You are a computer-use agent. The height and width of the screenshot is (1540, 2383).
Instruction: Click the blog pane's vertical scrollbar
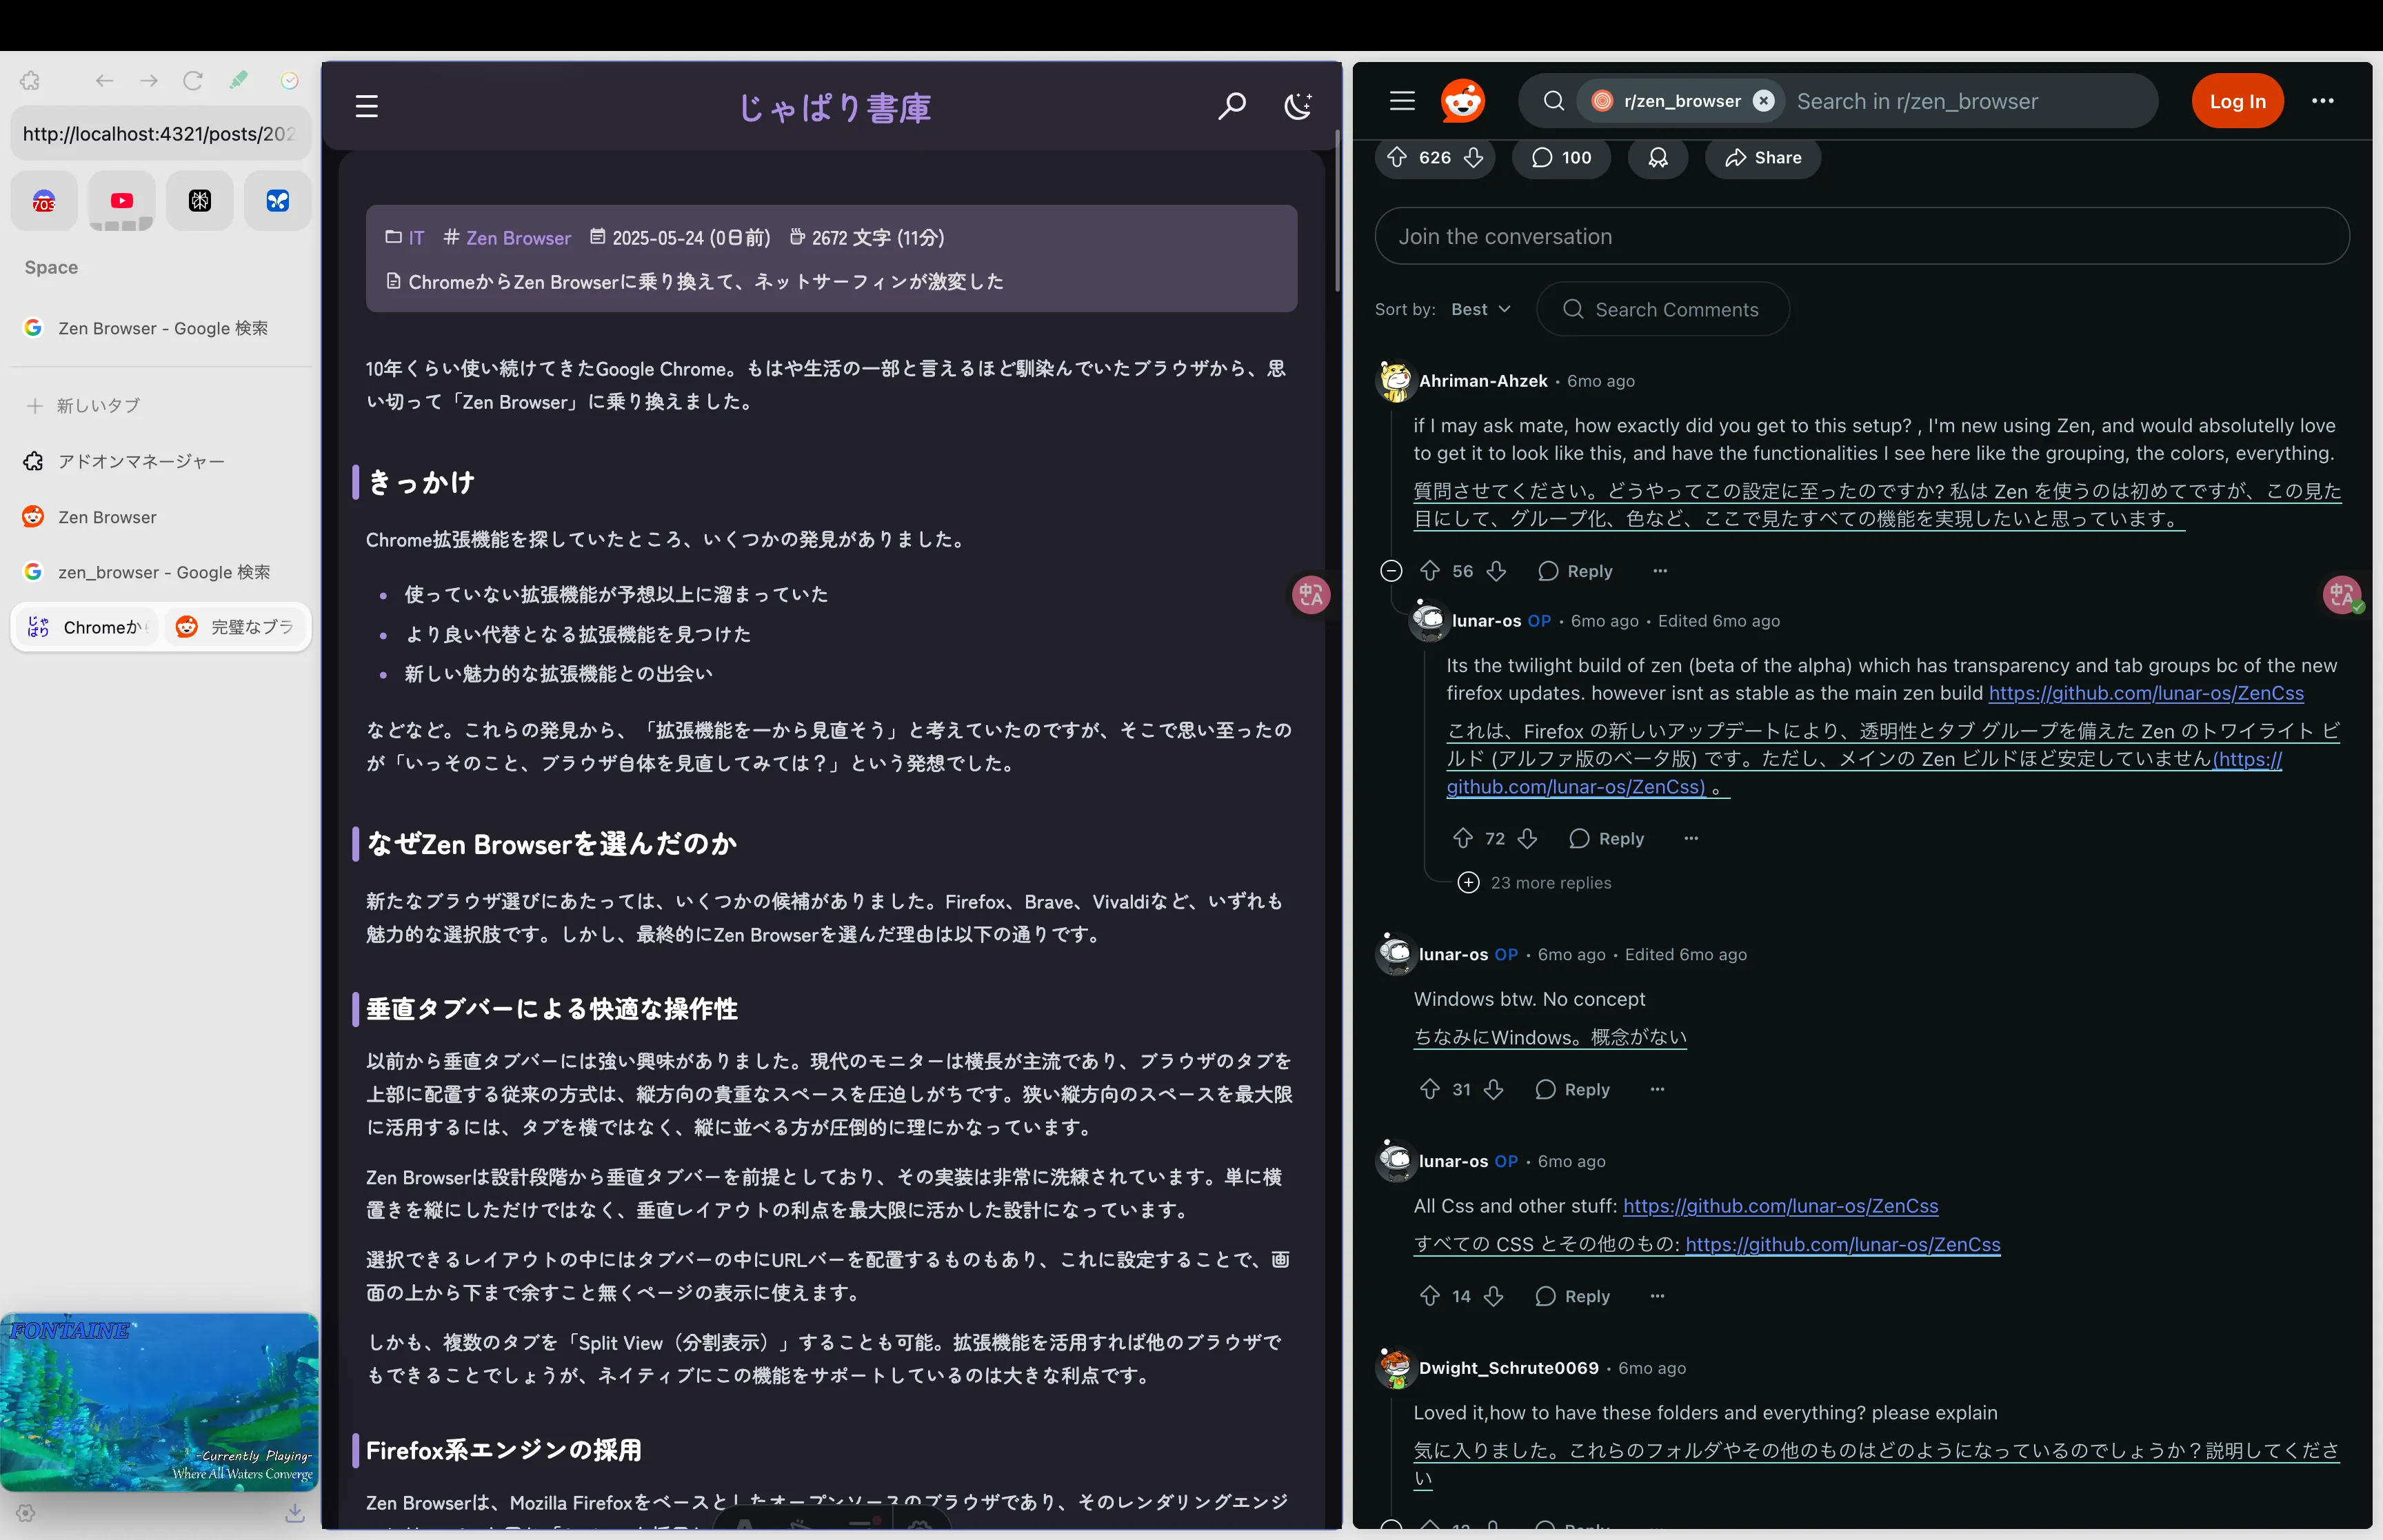coord(1336,210)
